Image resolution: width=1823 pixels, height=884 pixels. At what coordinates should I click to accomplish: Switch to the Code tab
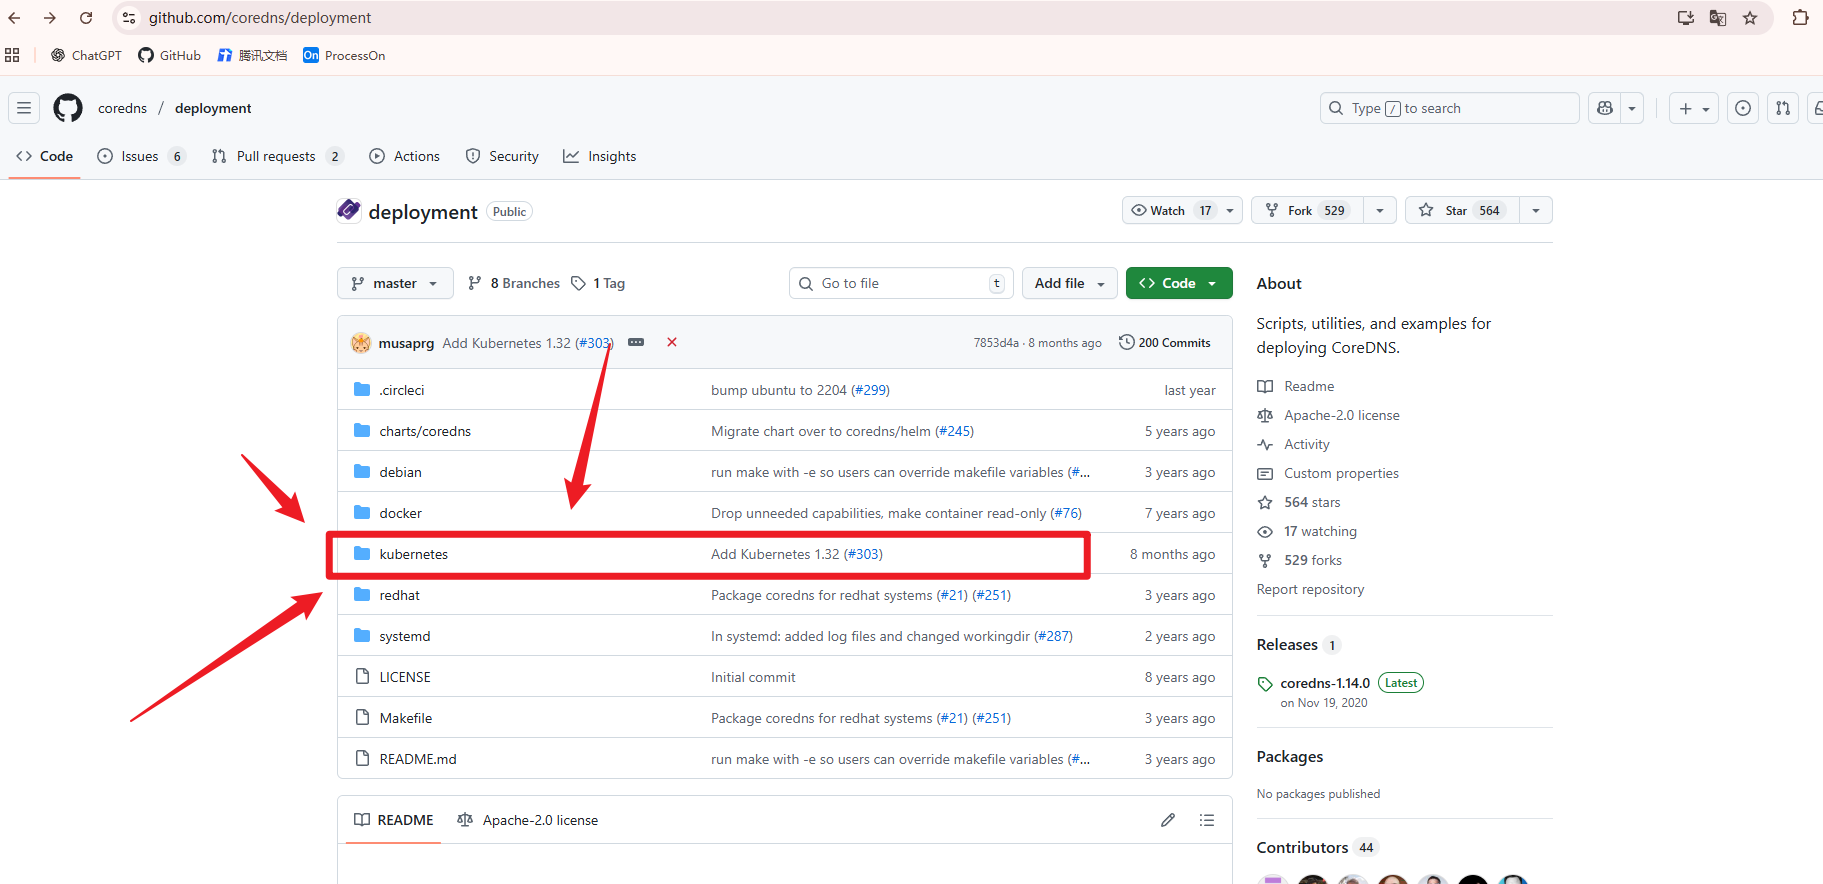[45, 156]
